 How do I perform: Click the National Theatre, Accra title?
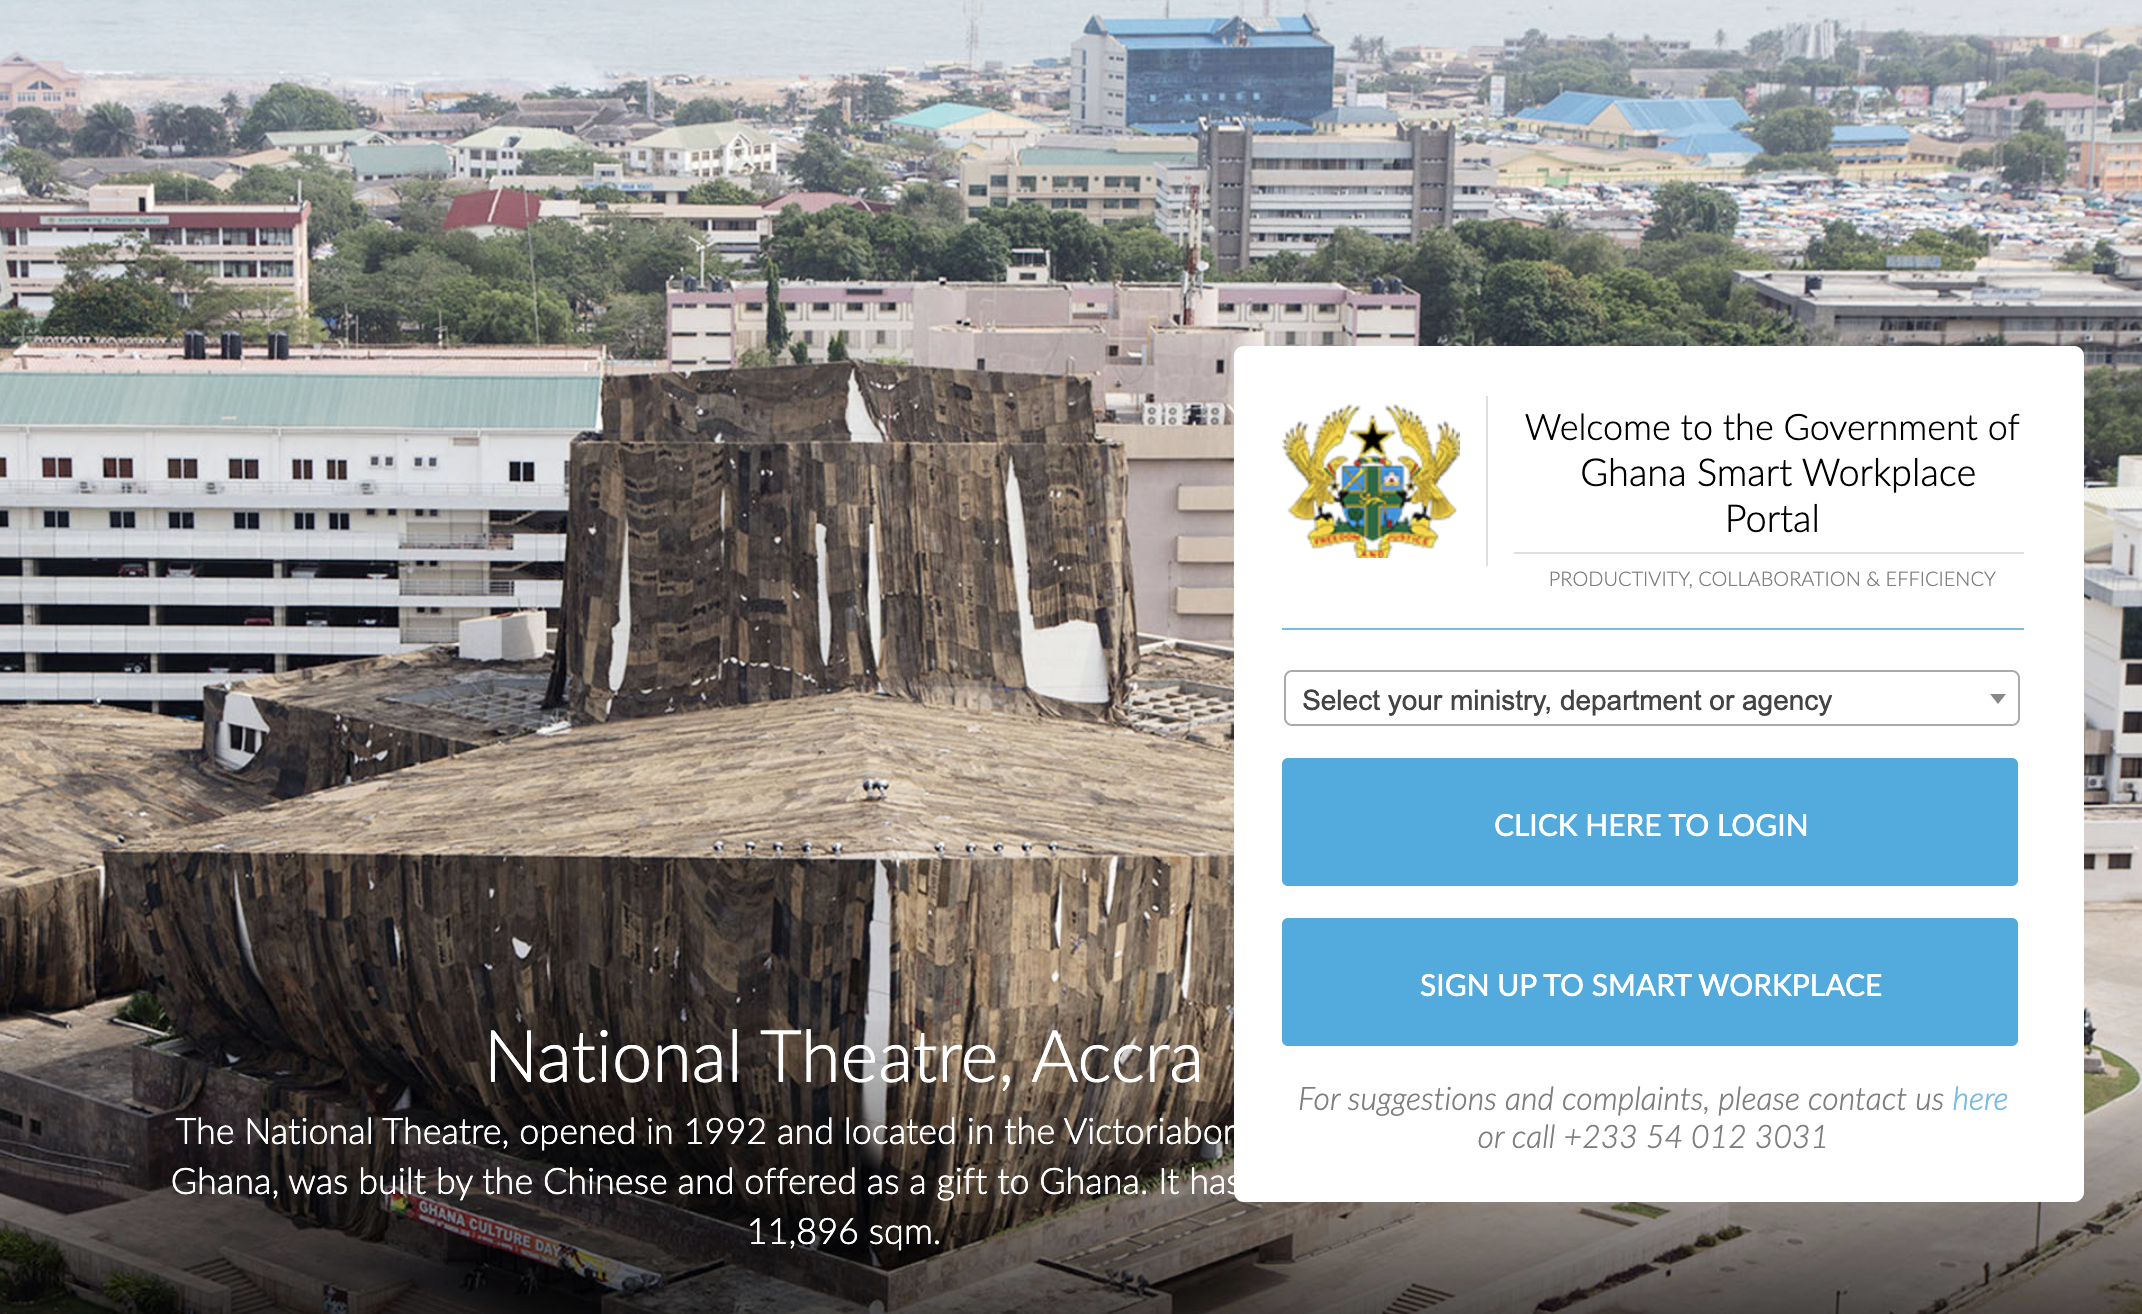coord(843,1057)
